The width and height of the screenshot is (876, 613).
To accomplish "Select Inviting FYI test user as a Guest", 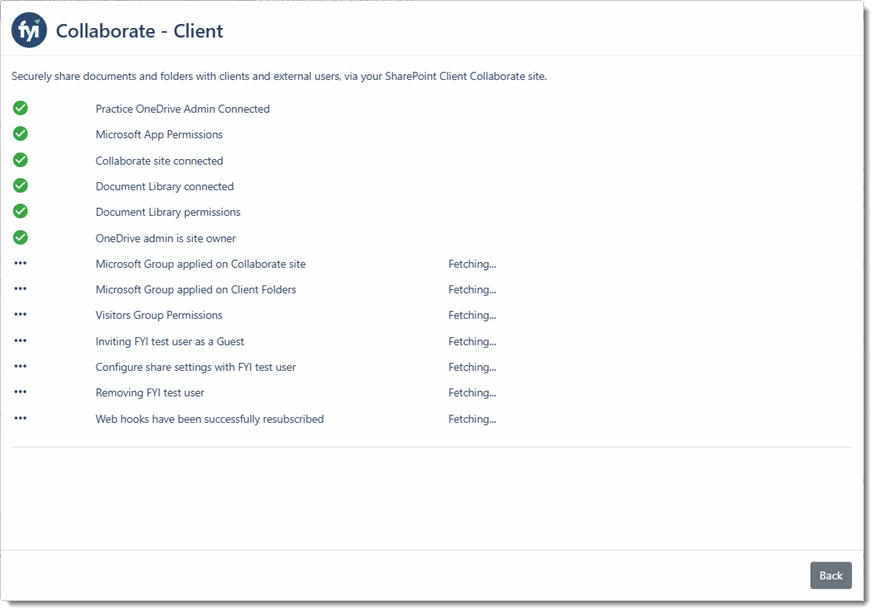I will coord(170,342).
